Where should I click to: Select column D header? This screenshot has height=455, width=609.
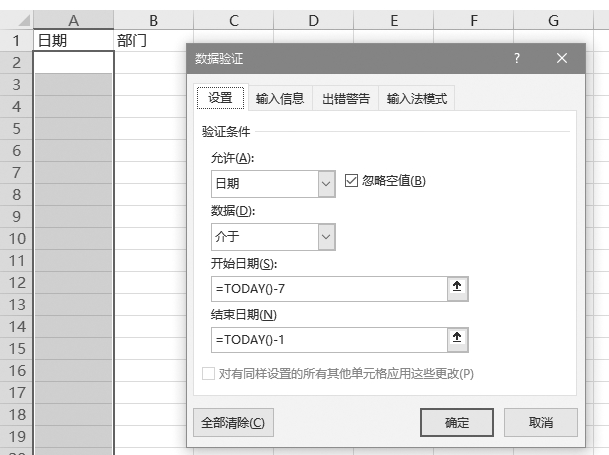tap(313, 20)
